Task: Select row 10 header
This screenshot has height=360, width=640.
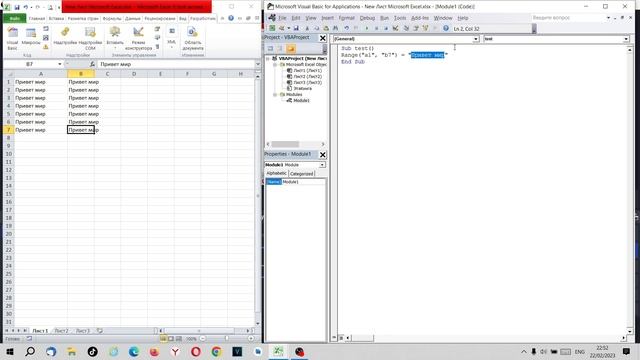Action: (9, 154)
